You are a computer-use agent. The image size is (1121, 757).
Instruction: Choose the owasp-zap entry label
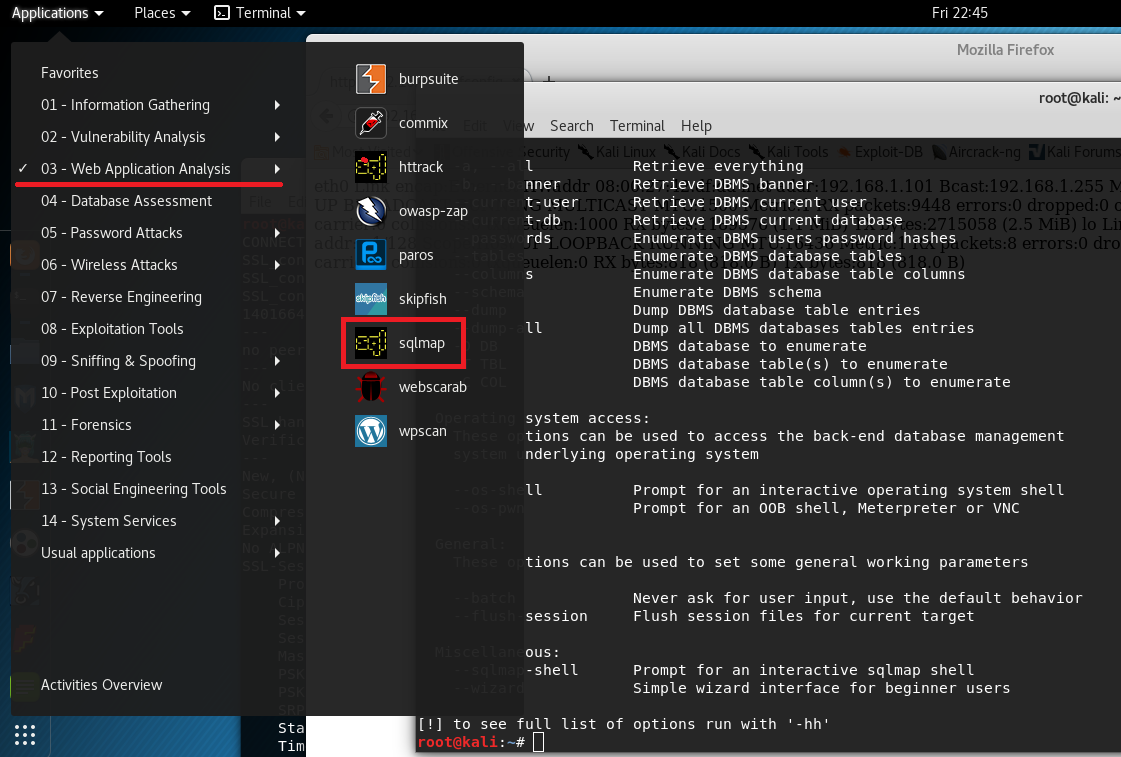(433, 212)
